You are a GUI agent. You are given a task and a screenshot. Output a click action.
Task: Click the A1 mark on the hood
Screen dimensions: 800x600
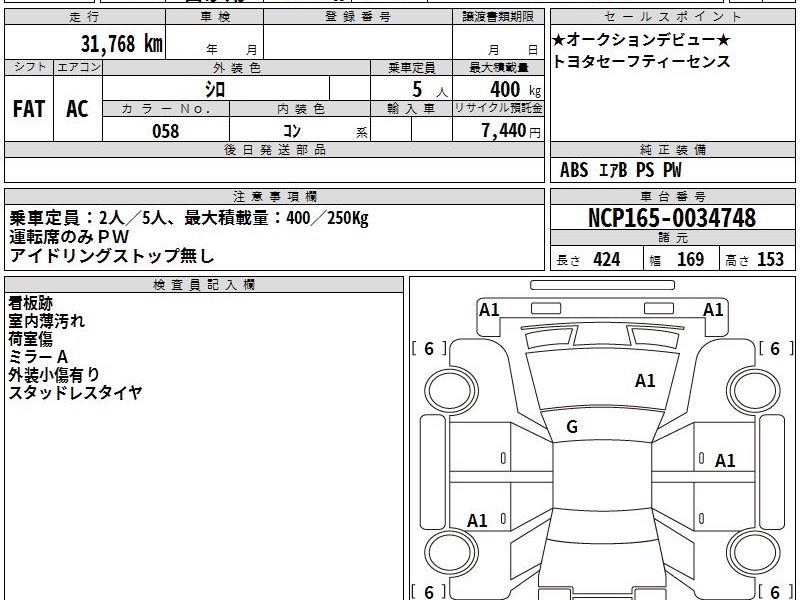tap(645, 381)
